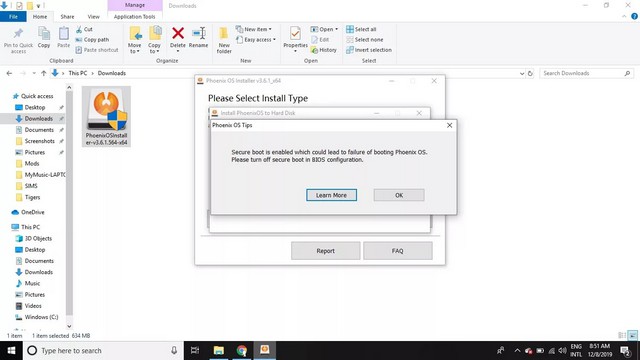Viewport: 640px width, 360px height.
Task: Select Screenshots in navigation pane
Action: [x=39, y=141]
